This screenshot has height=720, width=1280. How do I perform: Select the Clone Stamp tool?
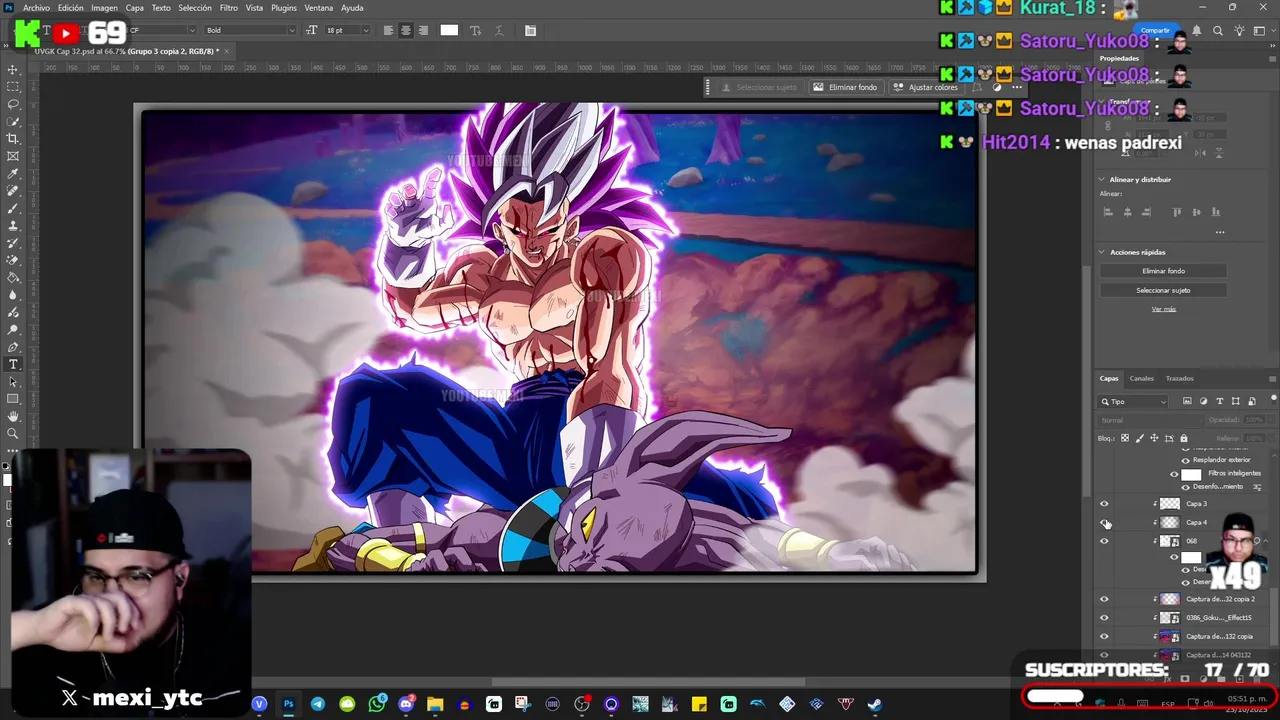(x=13, y=226)
